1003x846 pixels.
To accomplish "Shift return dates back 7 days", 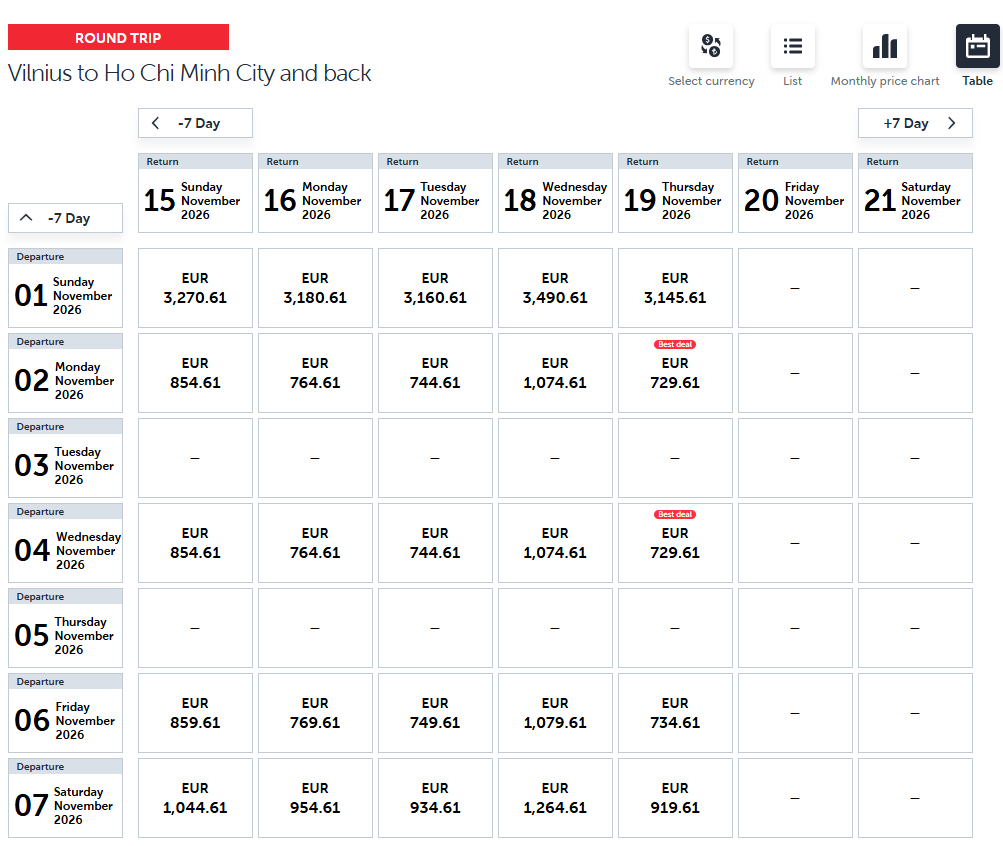I will click(195, 123).
